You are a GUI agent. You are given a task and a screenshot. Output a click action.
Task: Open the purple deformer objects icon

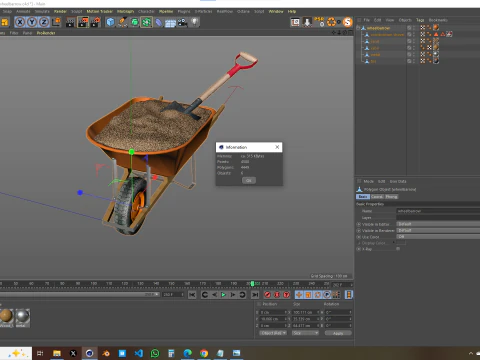point(159,22)
